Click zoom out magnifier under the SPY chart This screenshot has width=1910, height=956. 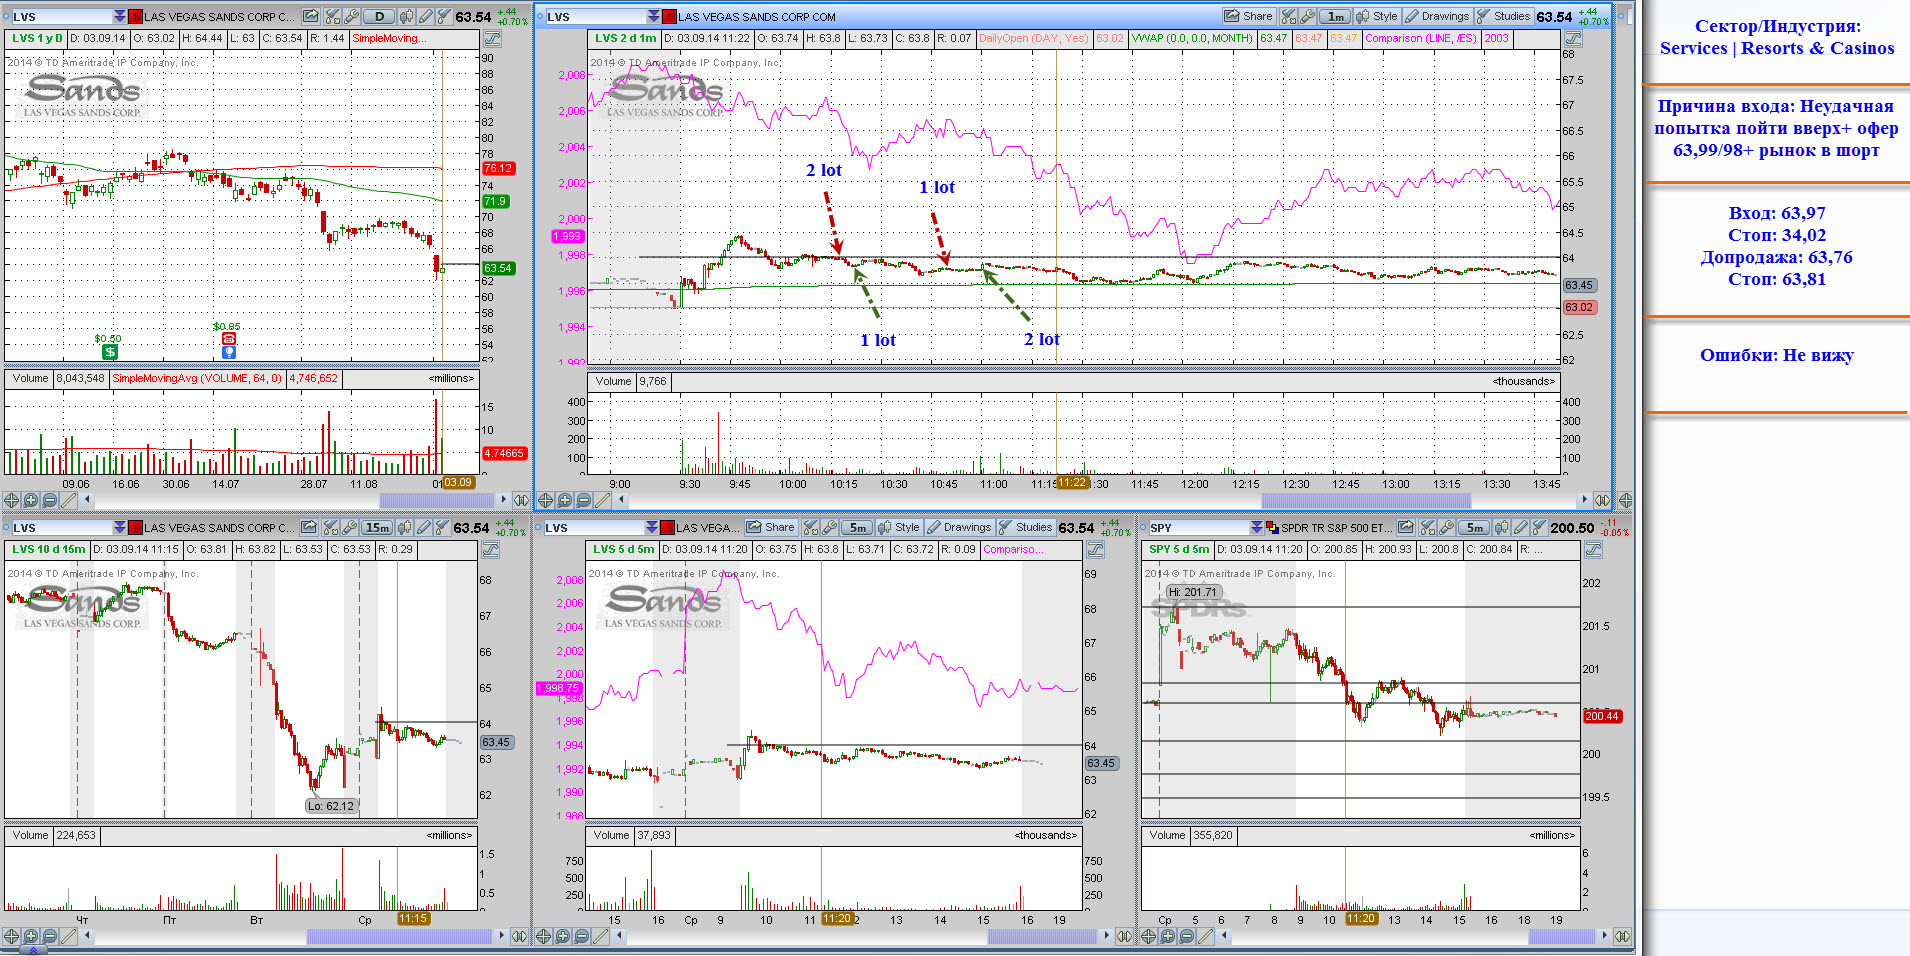(x=1186, y=936)
